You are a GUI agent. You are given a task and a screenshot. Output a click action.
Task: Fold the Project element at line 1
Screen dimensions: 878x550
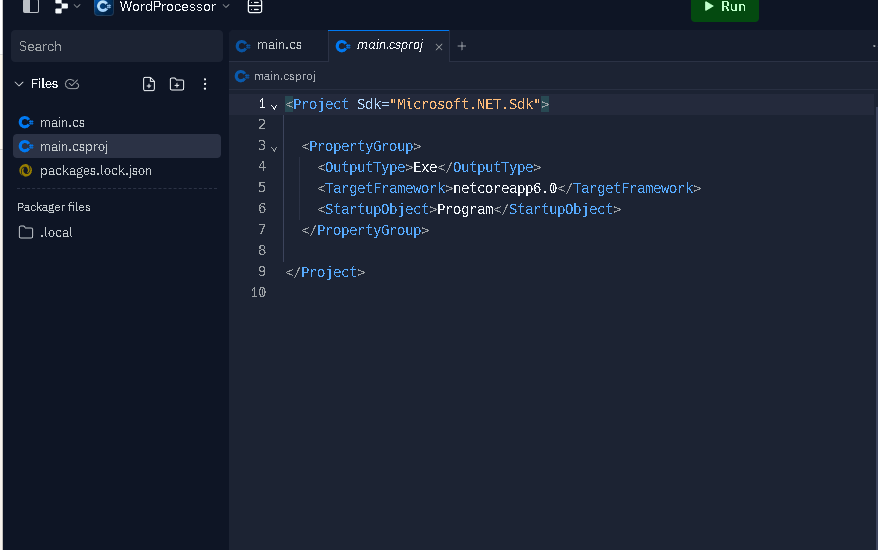(x=274, y=106)
